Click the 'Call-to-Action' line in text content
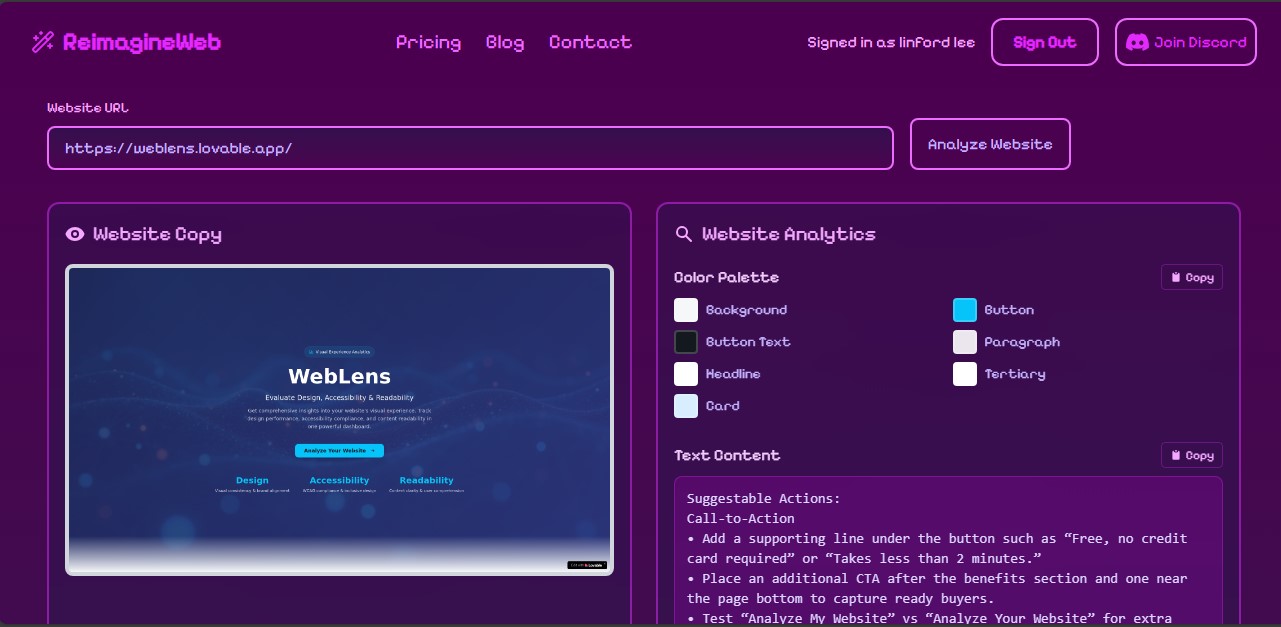The width and height of the screenshot is (1281, 627). point(741,518)
